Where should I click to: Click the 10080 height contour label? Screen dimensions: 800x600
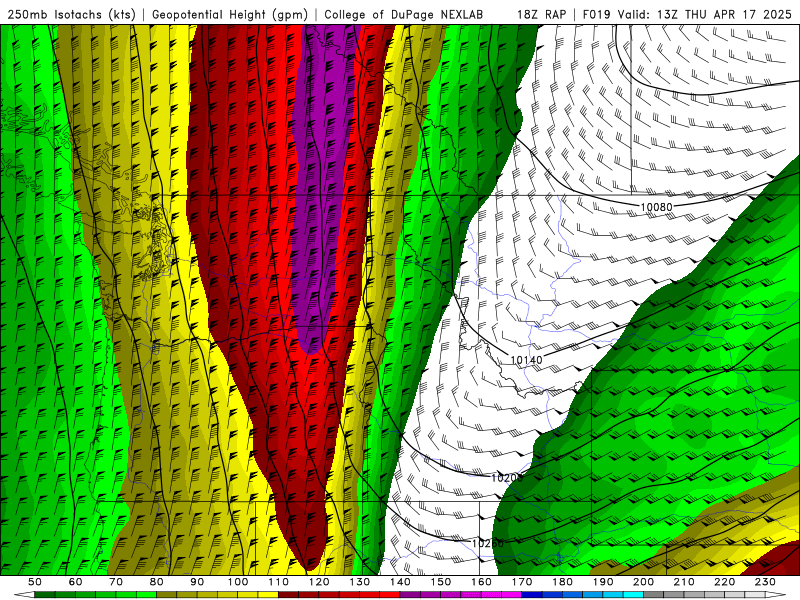coord(656,207)
